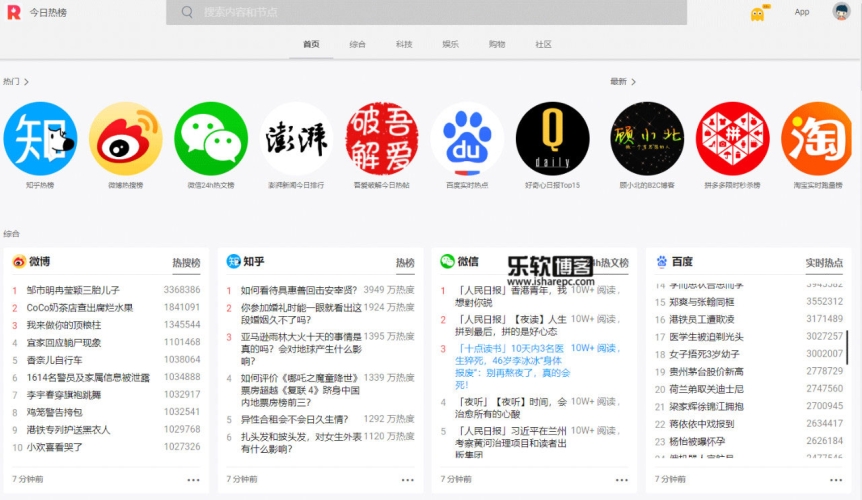Open 知乎 question 如何看待员惠善回击安宰贤
Screen dimensions: 862x500
click(x=299, y=290)
